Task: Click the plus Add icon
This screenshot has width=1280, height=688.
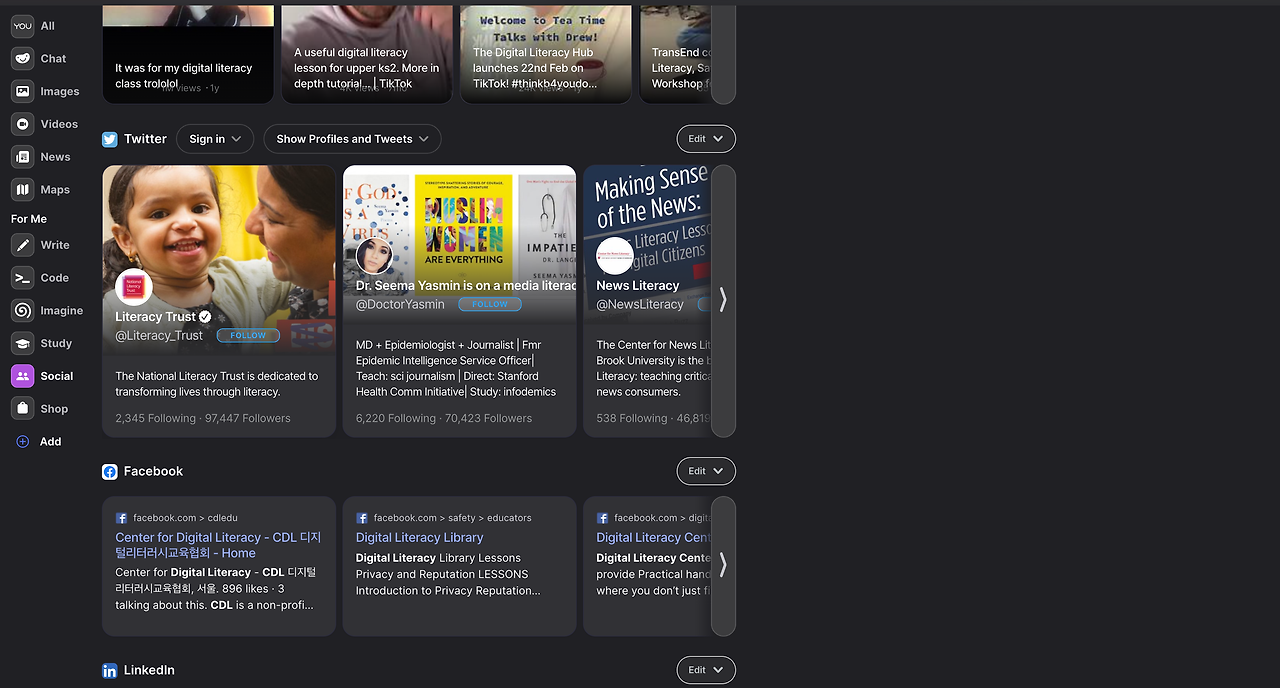Action: point(22,441)
